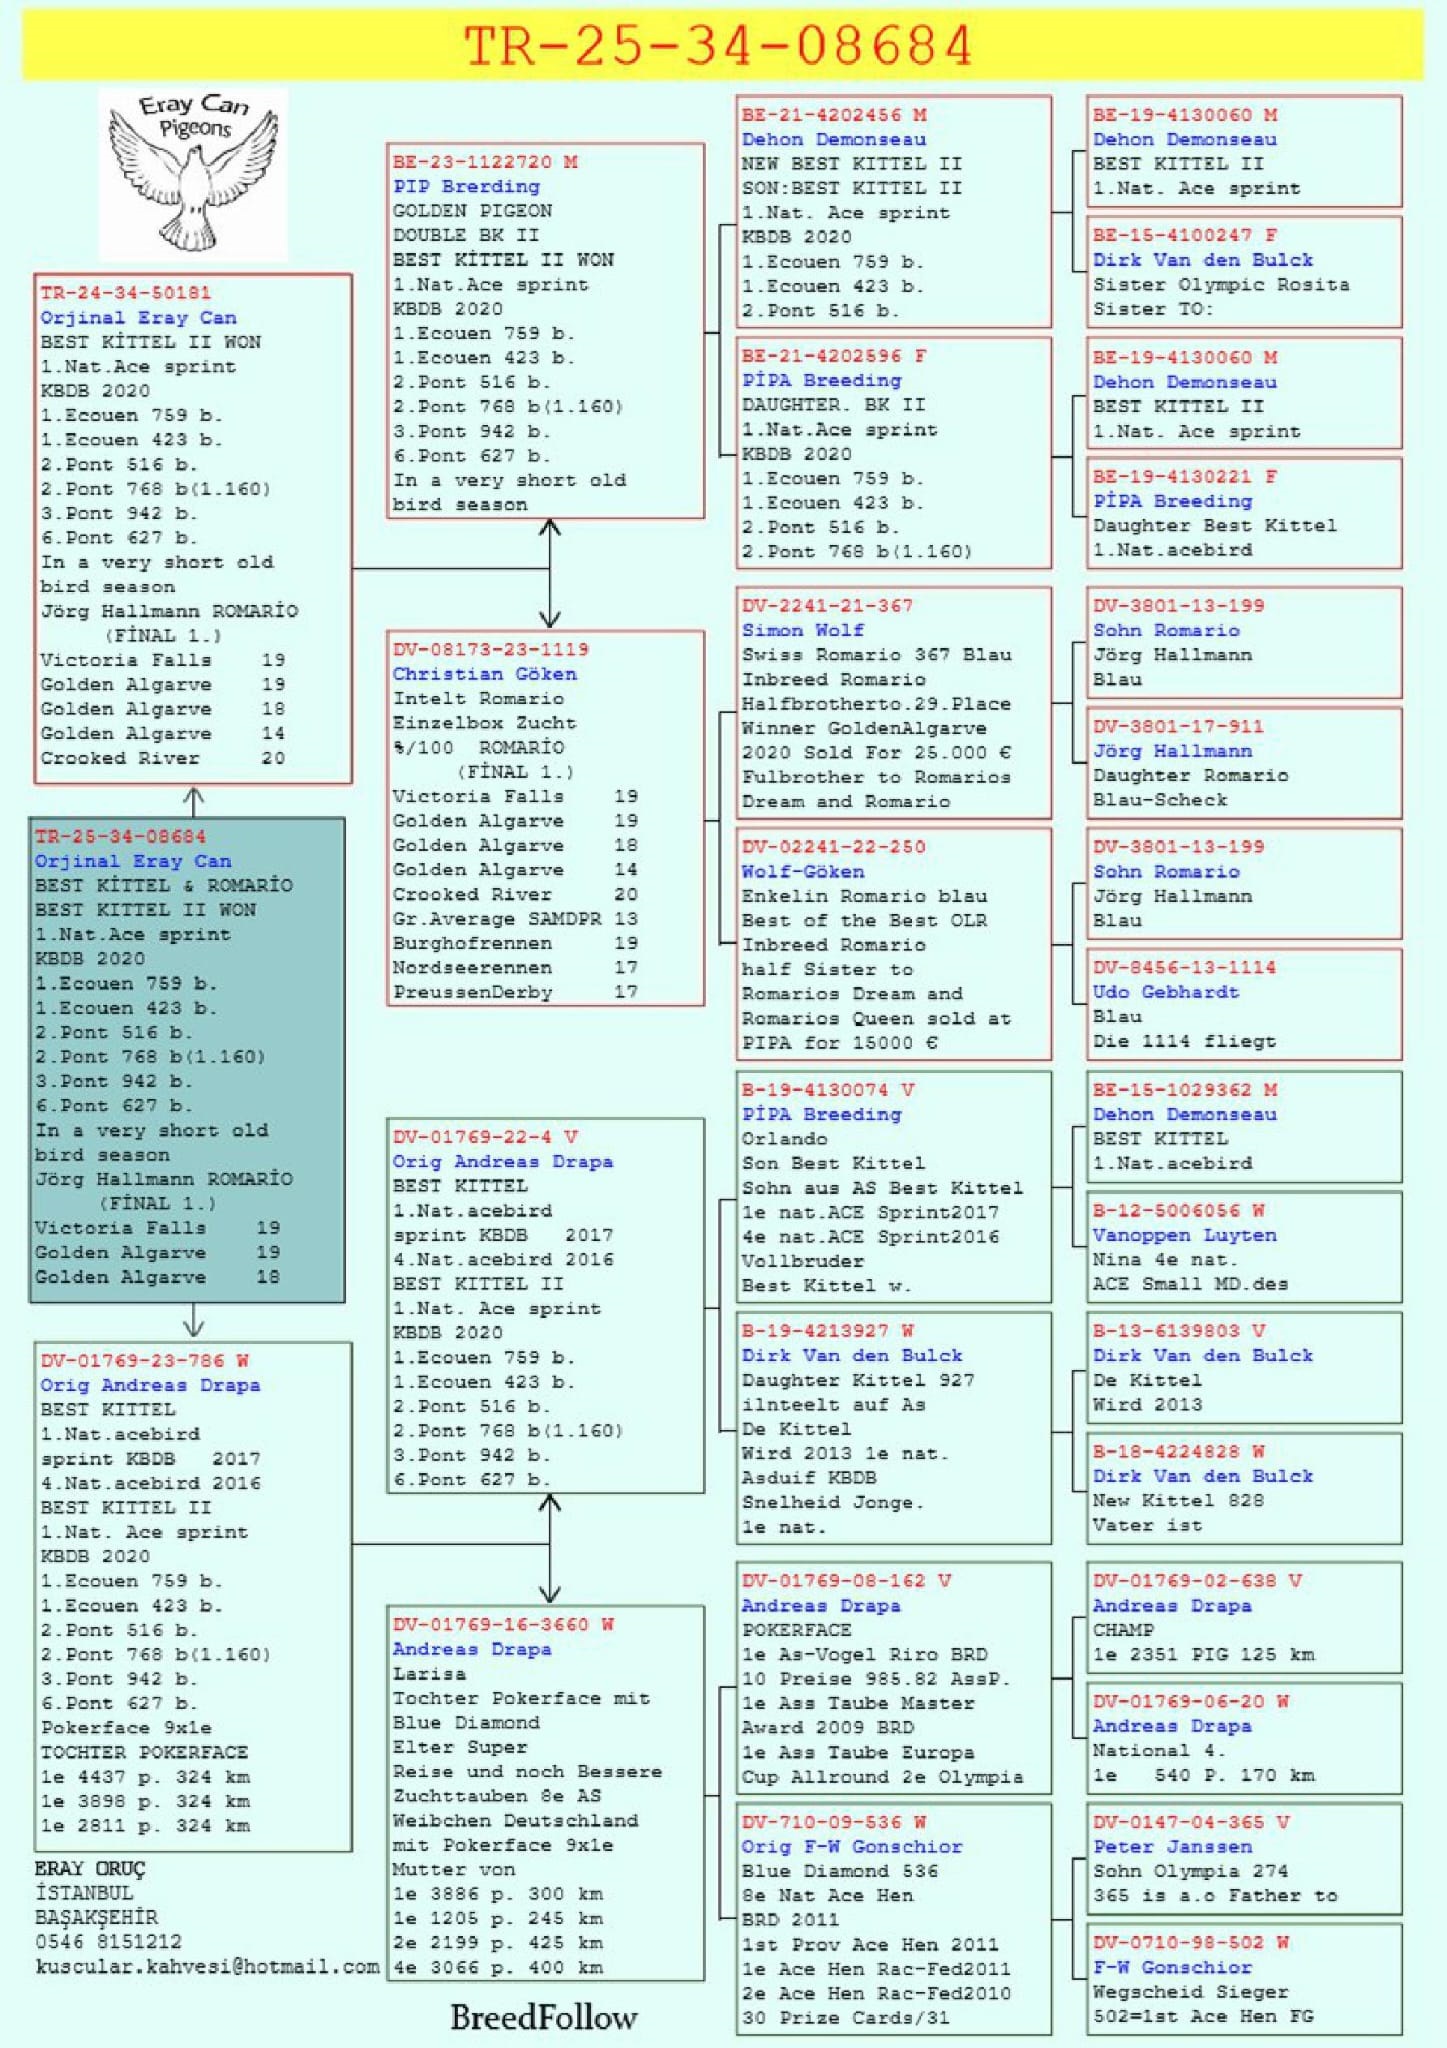Viewport: 1447px width, 2048px height.
Task: Select ring number B-19-4213927 W
Action: (x=828, y=1330)
